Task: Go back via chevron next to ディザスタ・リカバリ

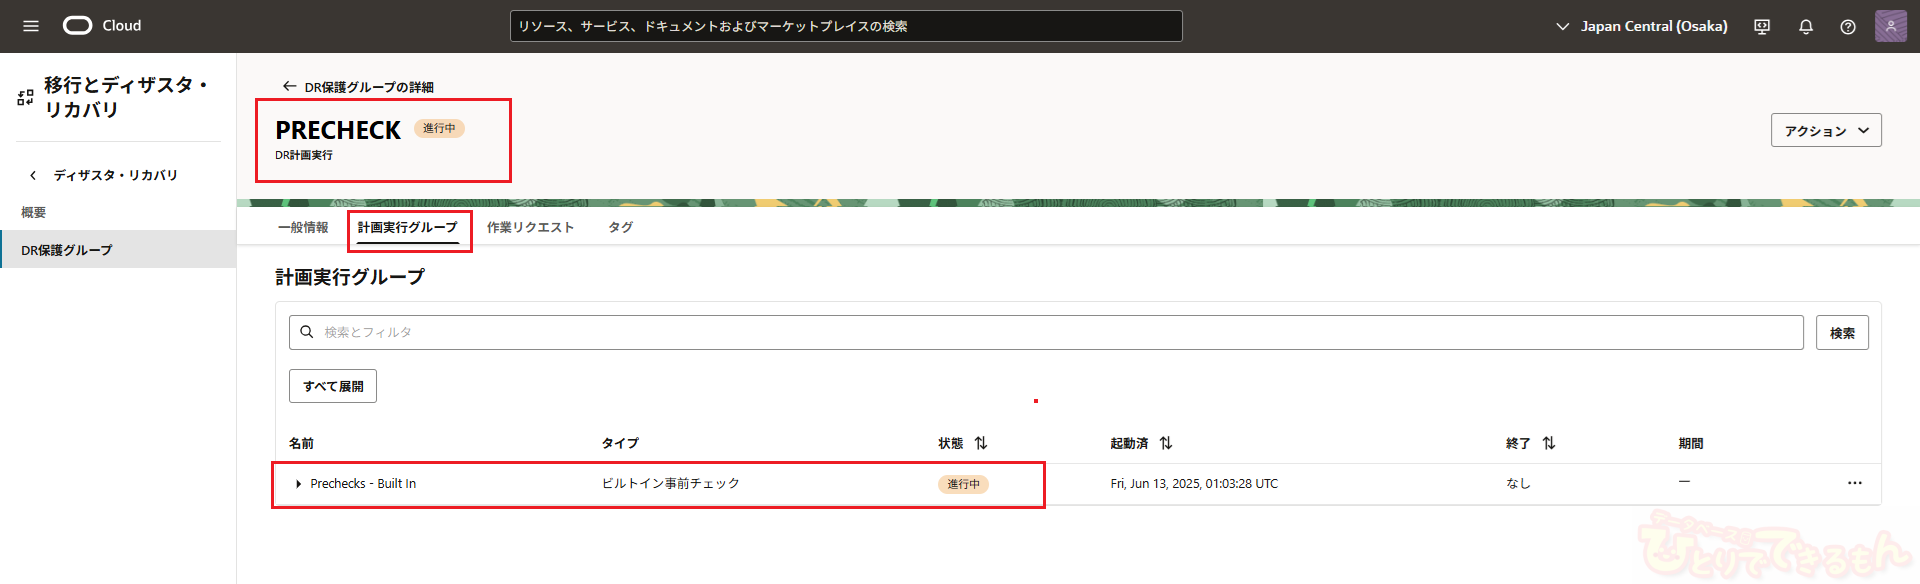Action: (33, 175)
